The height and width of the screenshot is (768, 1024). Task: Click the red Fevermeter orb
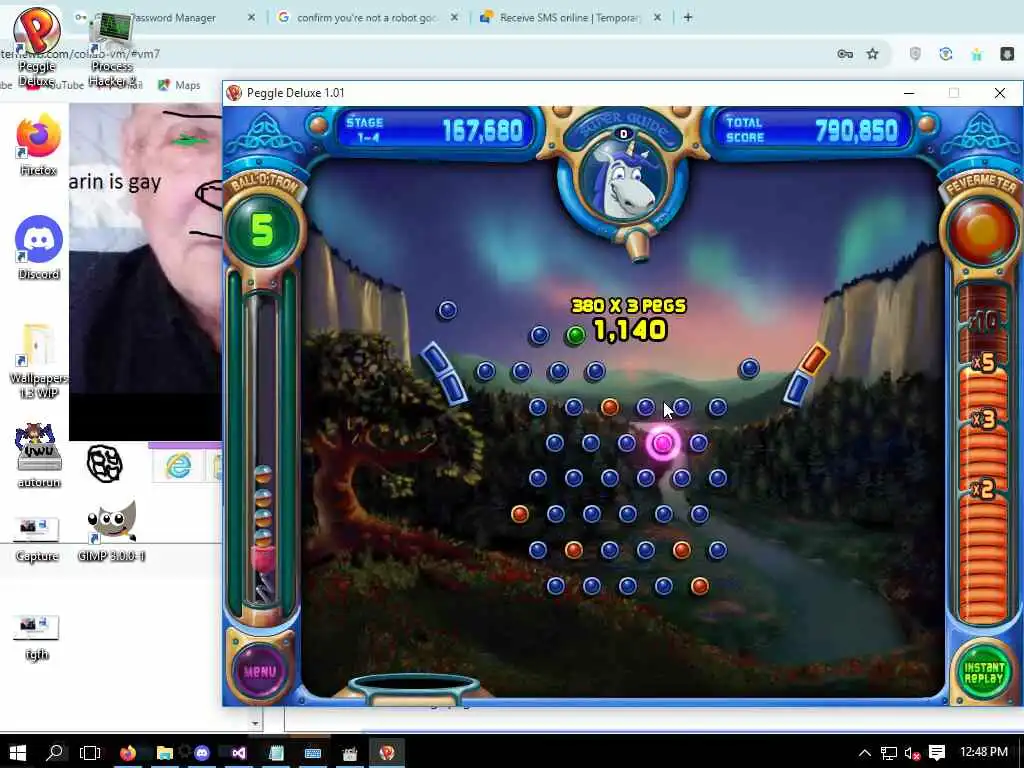[x=982, y=231]
